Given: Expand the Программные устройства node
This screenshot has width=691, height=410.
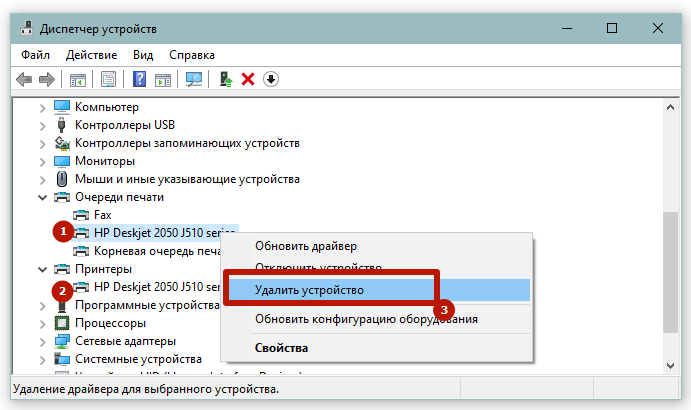Looking at the screenshot, I should (43, 306).
